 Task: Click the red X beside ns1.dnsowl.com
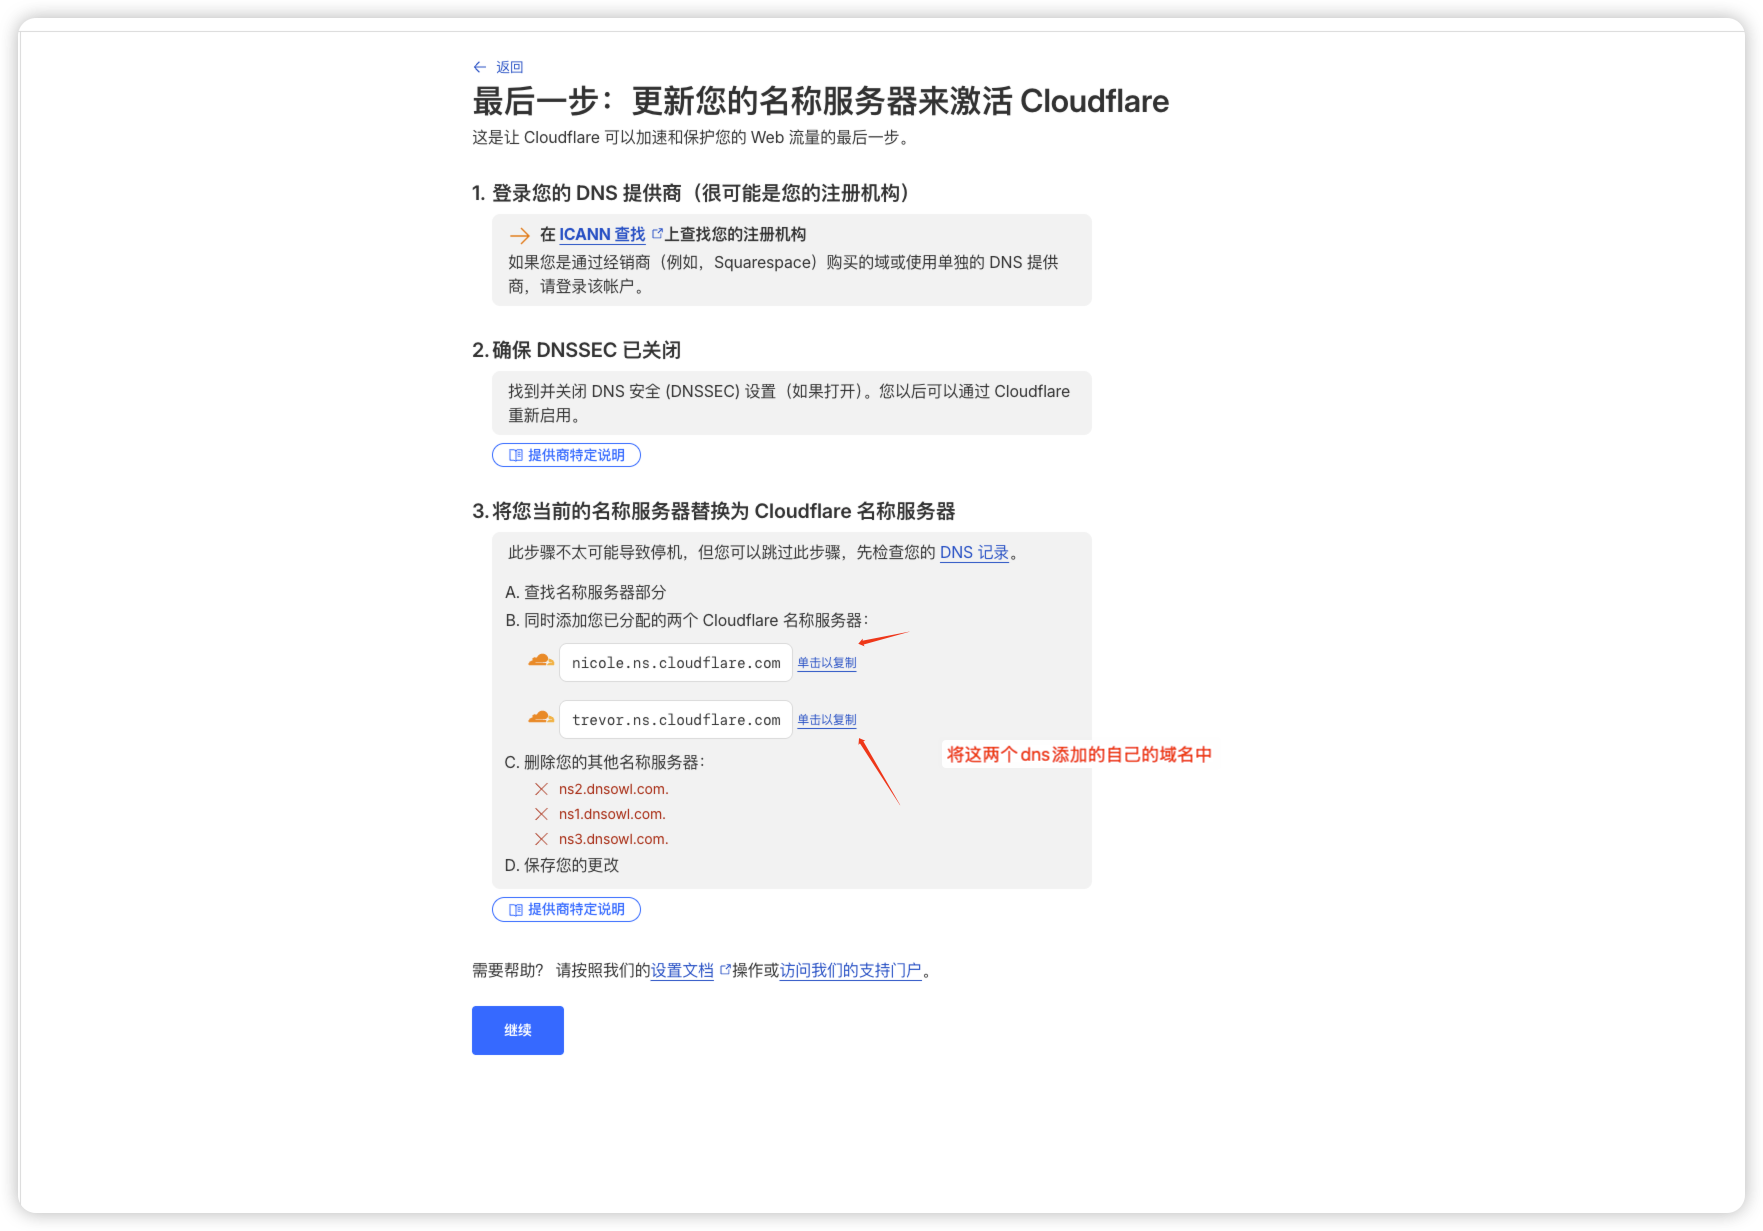[x=541, y=814]
